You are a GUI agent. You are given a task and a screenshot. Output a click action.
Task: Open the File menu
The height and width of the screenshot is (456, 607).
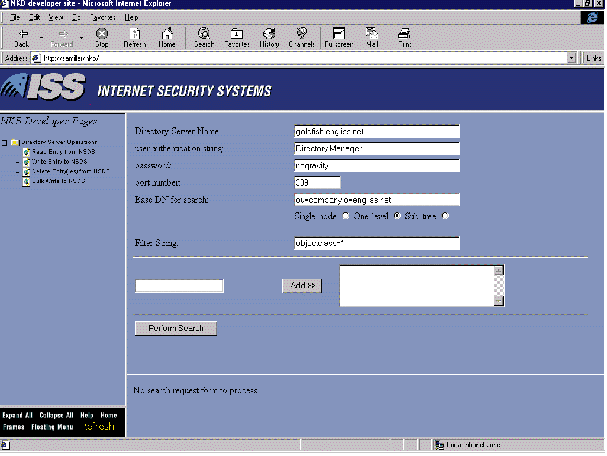pos(14,18)
